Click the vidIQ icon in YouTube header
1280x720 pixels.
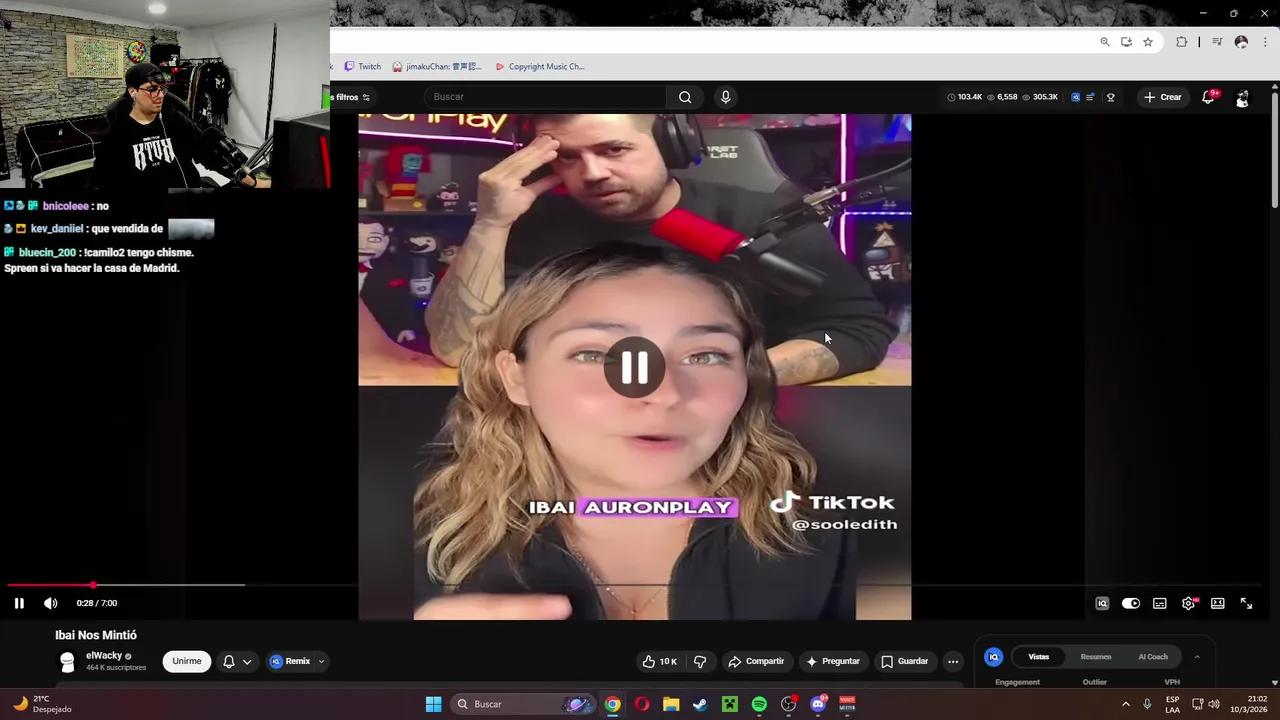point(1075,97)
